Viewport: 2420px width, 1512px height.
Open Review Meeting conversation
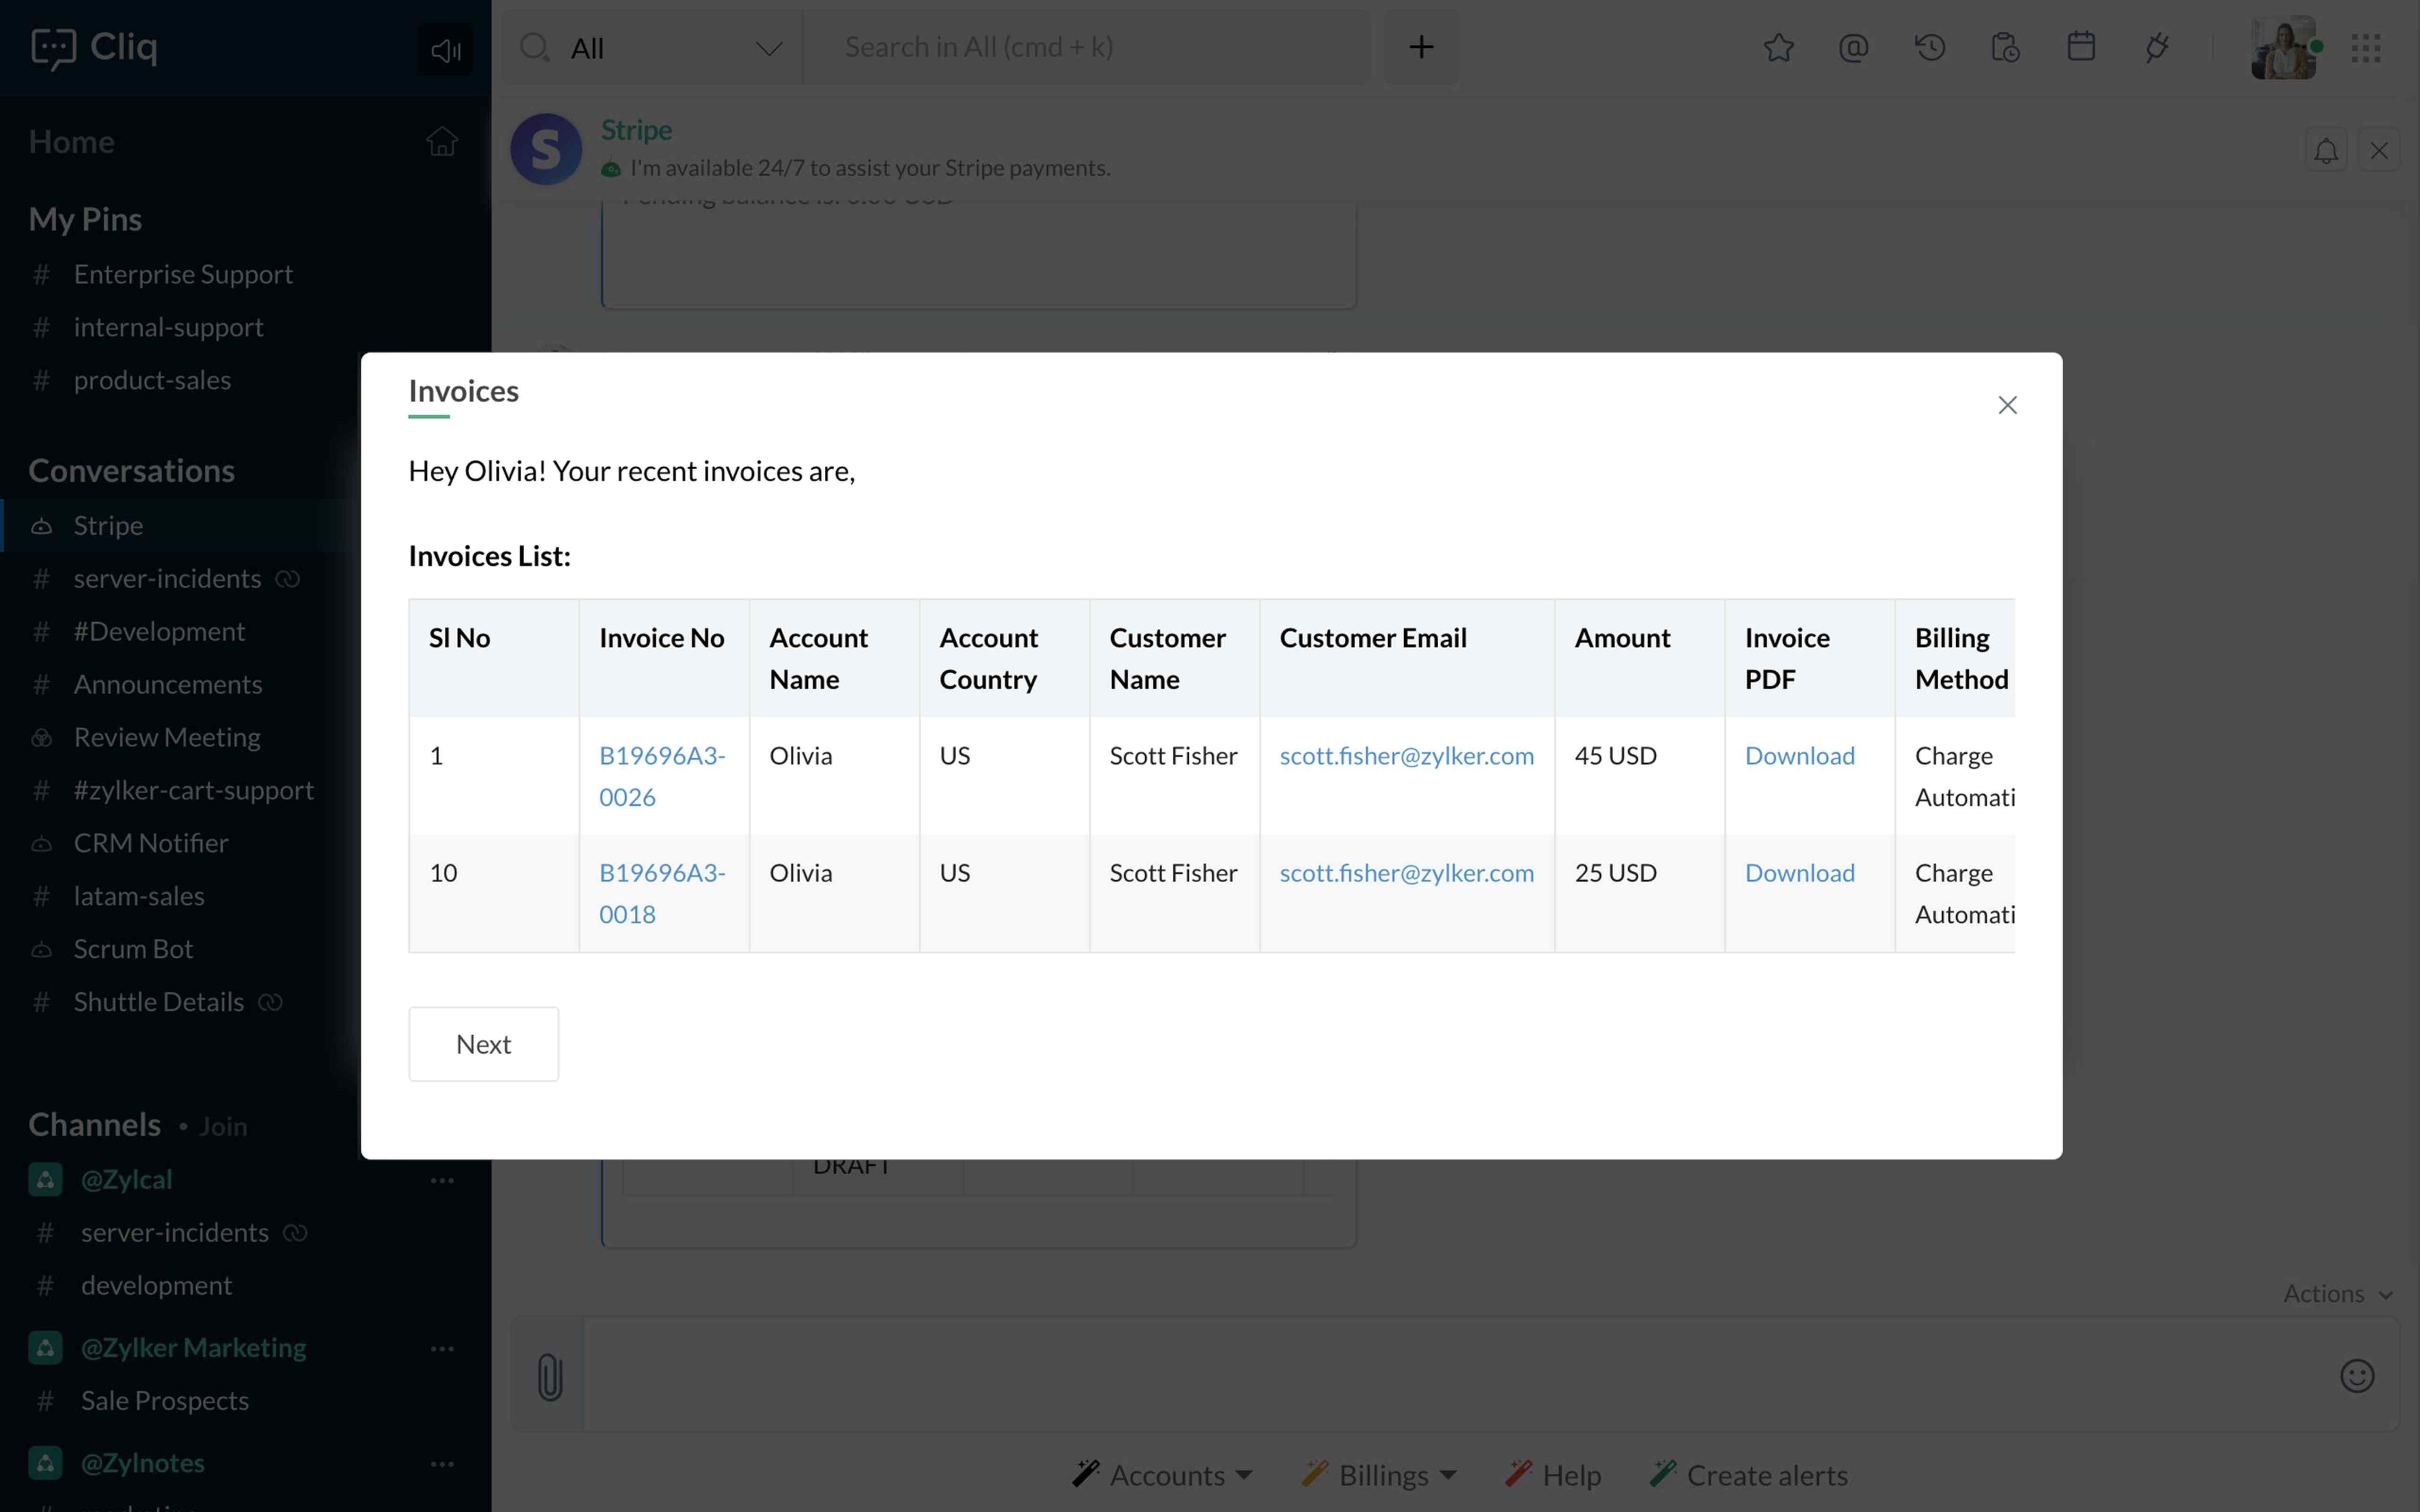point(167,737)
